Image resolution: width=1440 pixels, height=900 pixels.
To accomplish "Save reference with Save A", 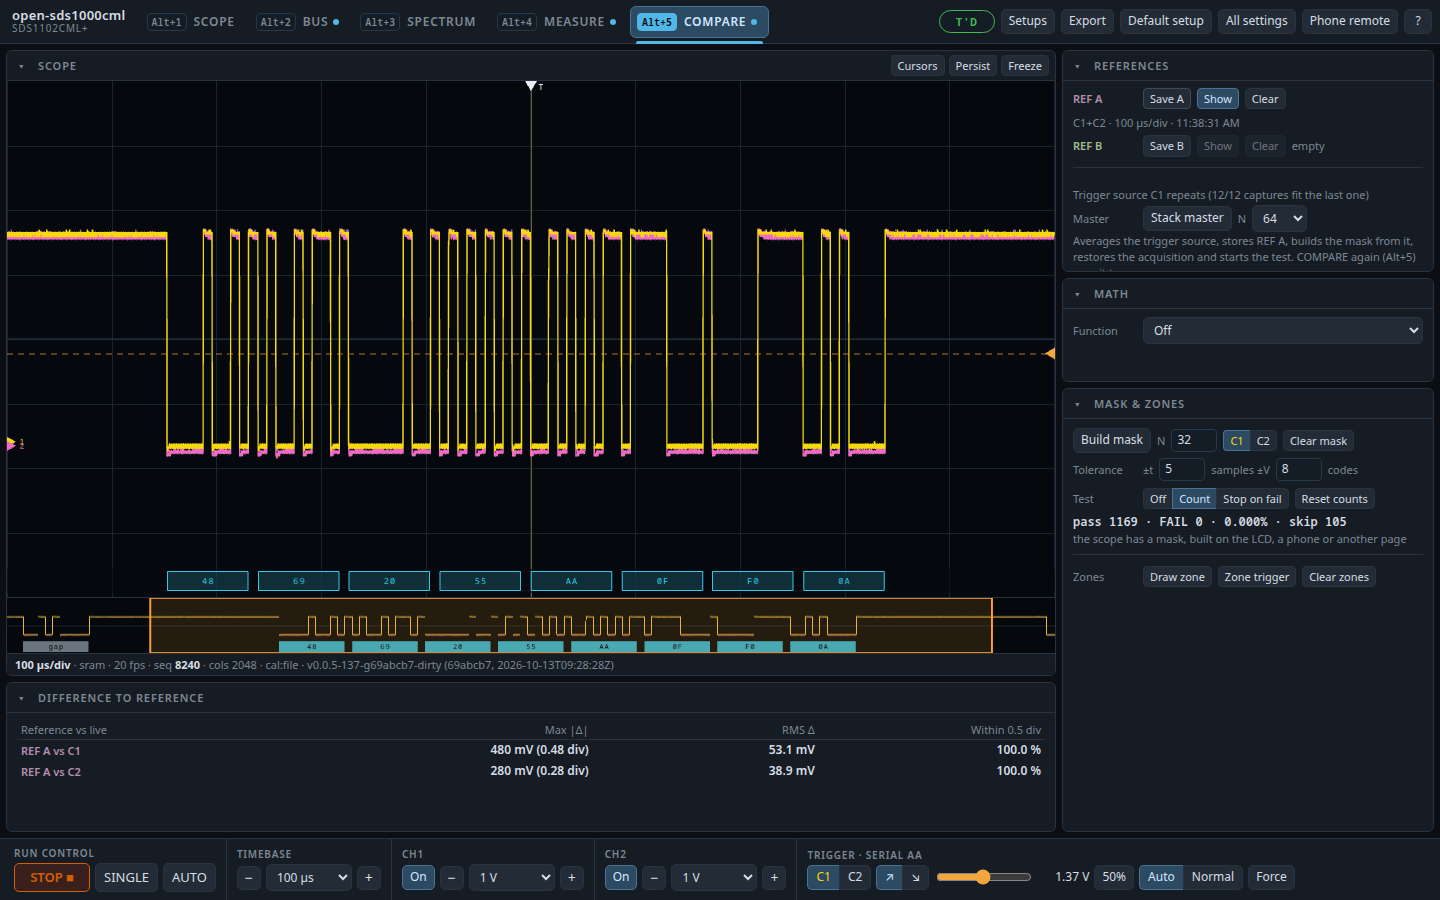I will [x=1166, y=99].
